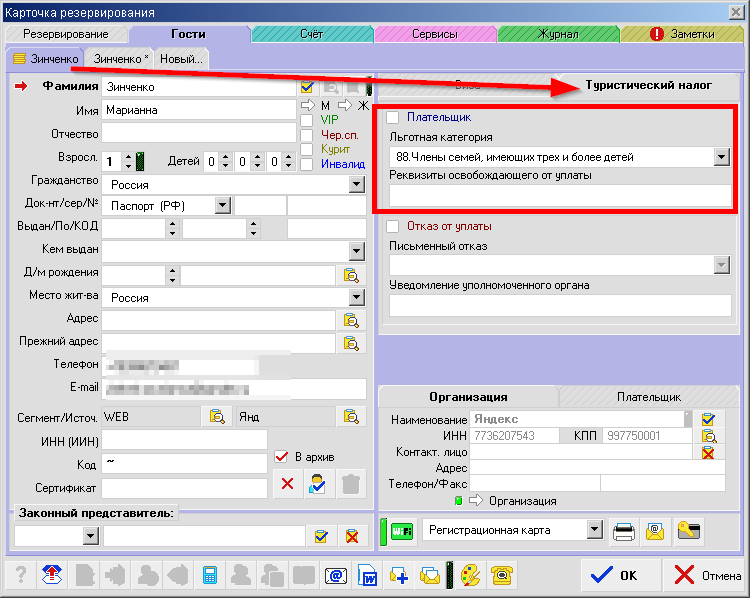
Task: Click the red X delete icon near Код
Action: [287, 484]
